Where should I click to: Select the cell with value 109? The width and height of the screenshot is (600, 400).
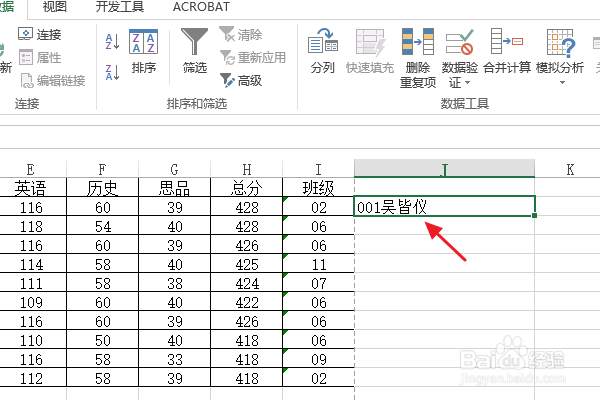[x=33, y=302]
